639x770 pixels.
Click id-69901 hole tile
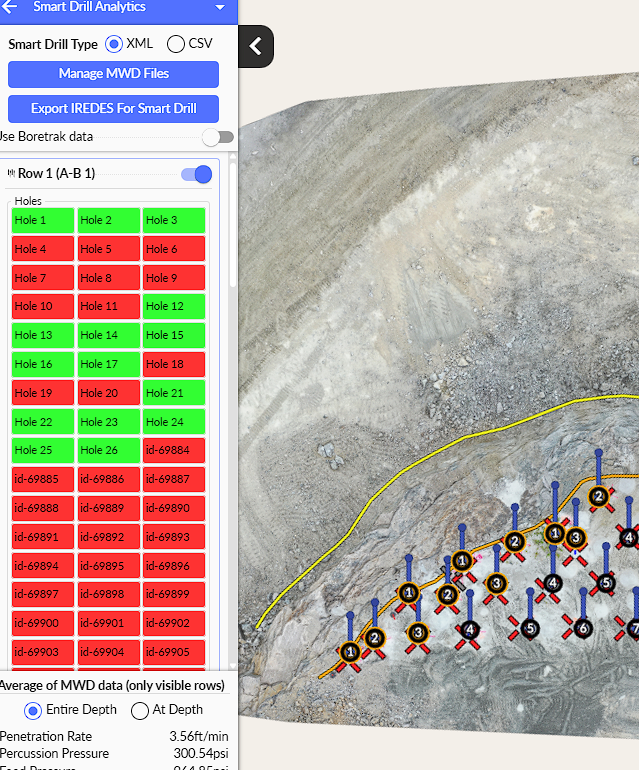coord(109,623)
